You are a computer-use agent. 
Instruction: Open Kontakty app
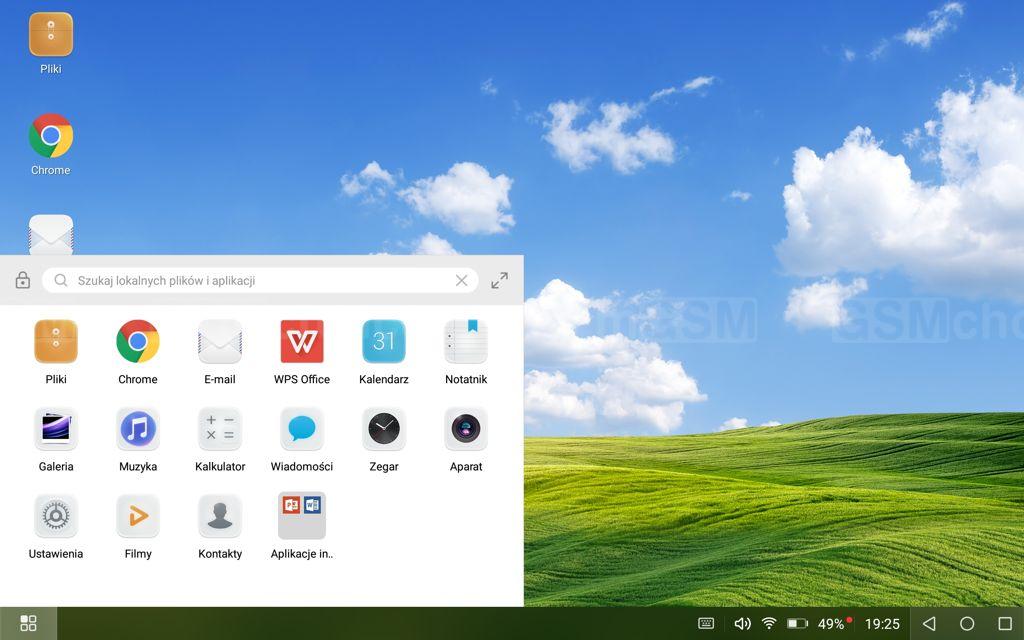(220, 516)
